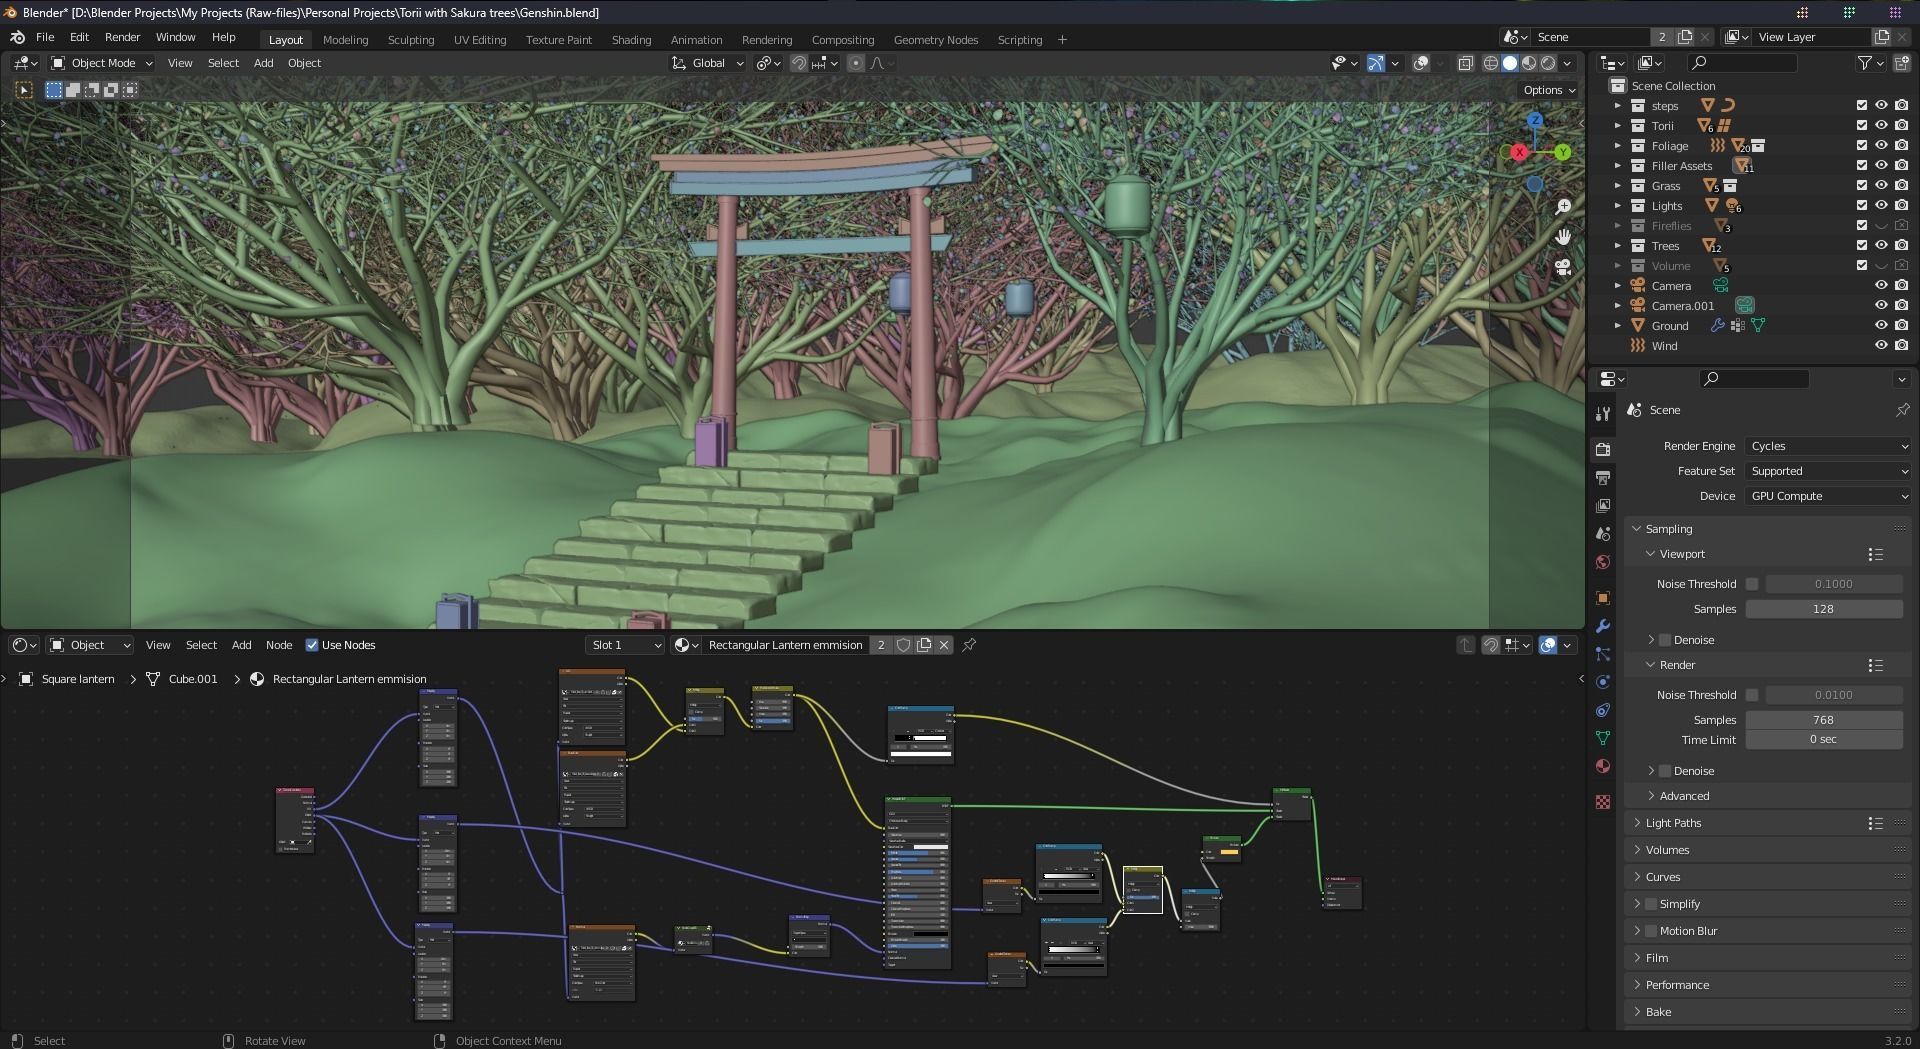
Task: Adjust the render Samples 768 field
Action: [1824, 720]
